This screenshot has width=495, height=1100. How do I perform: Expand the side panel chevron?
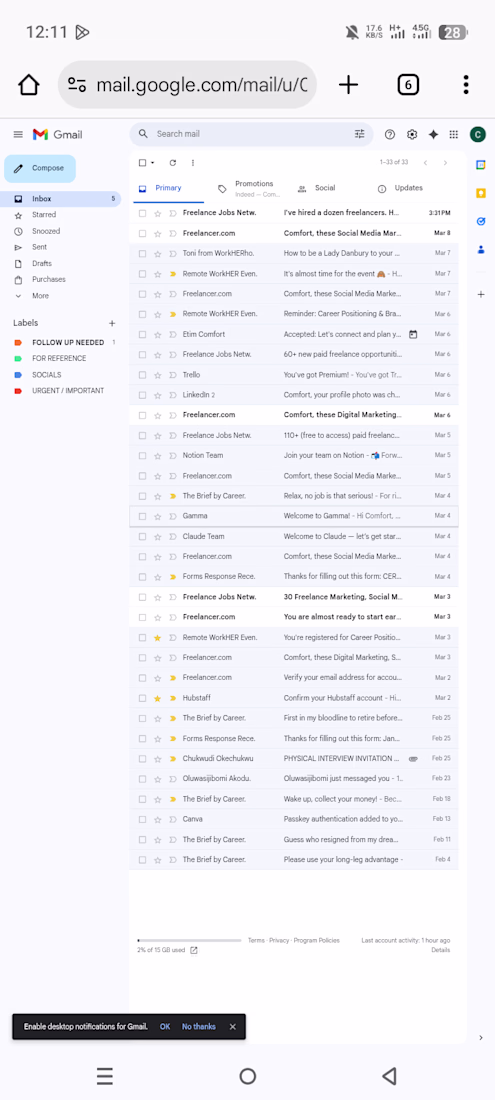click(x=481, y=1038)
